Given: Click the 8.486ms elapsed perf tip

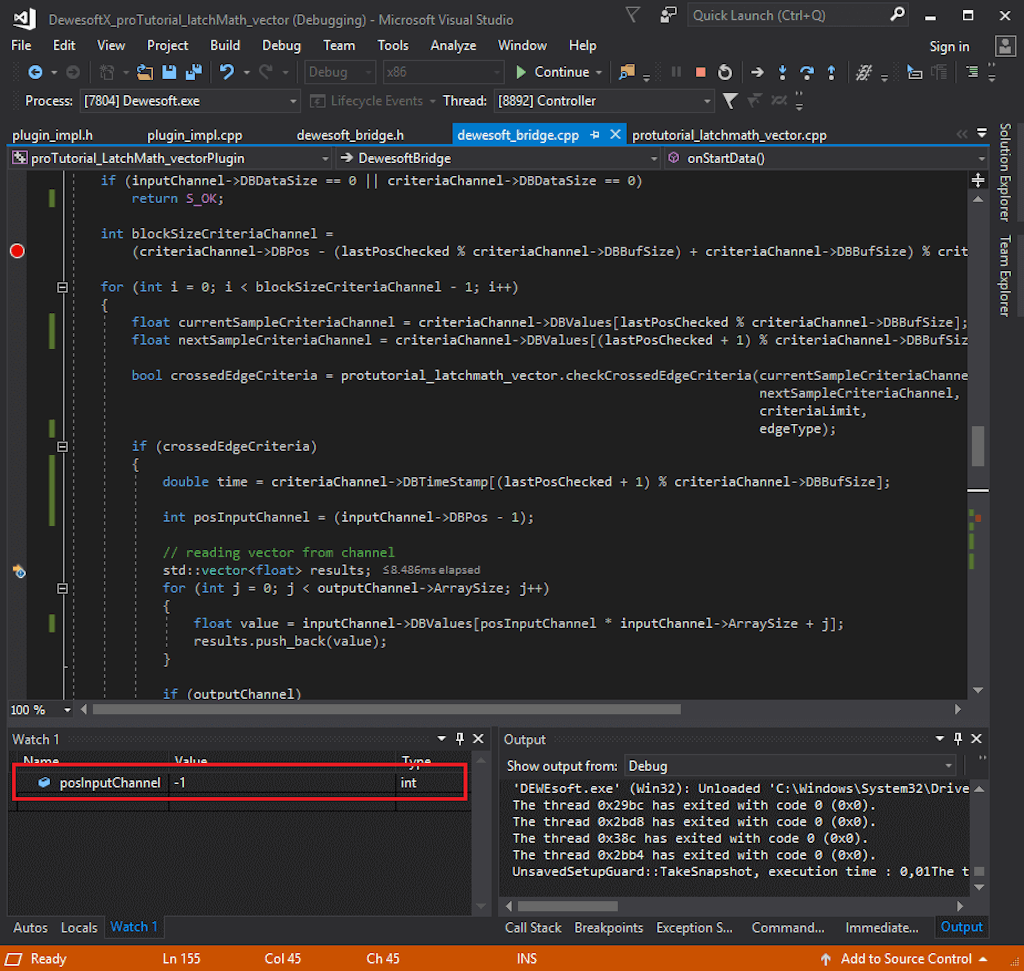Looking at the screenshot, I should tap(431, 570).
